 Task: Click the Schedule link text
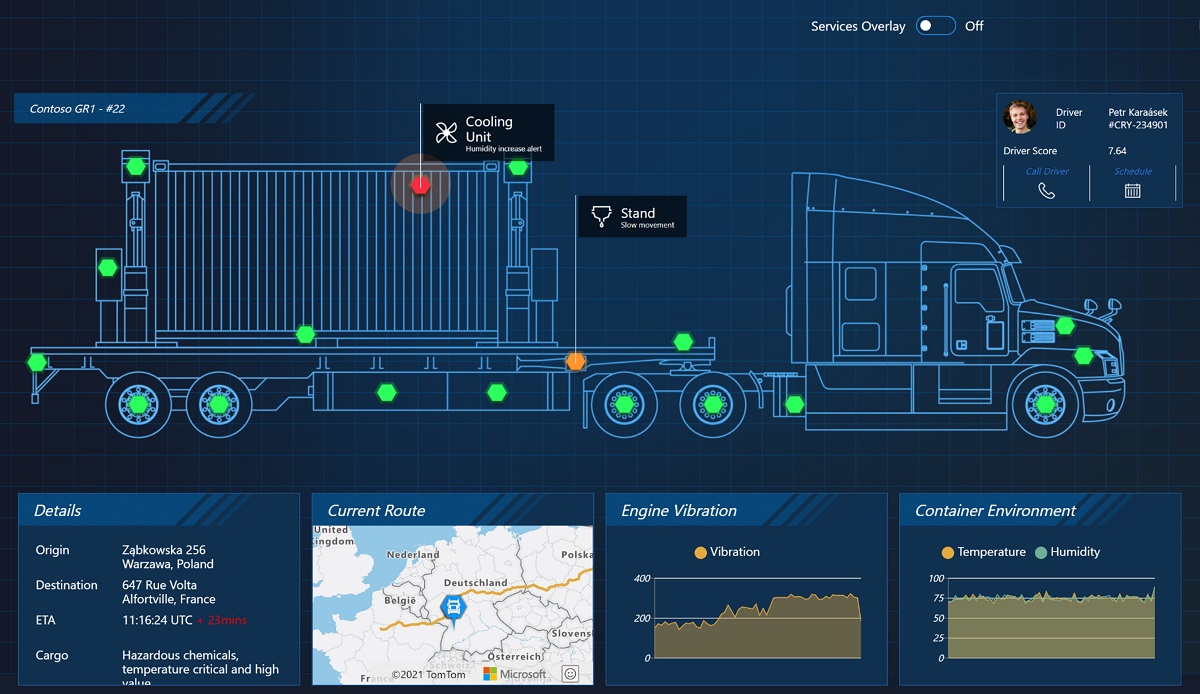coord(1133,171)
